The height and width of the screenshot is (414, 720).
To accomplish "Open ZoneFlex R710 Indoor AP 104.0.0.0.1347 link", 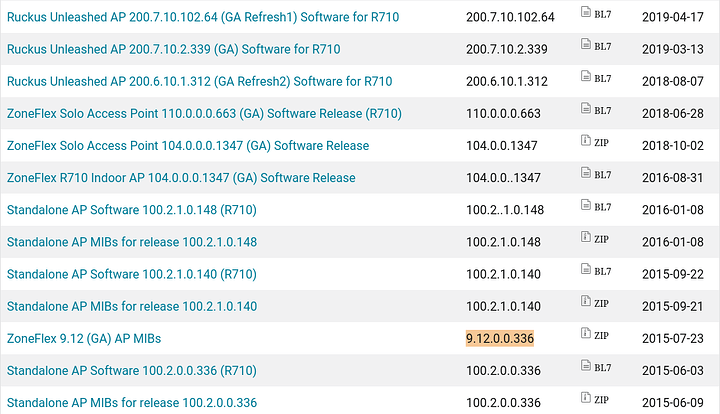I will 181,178.
